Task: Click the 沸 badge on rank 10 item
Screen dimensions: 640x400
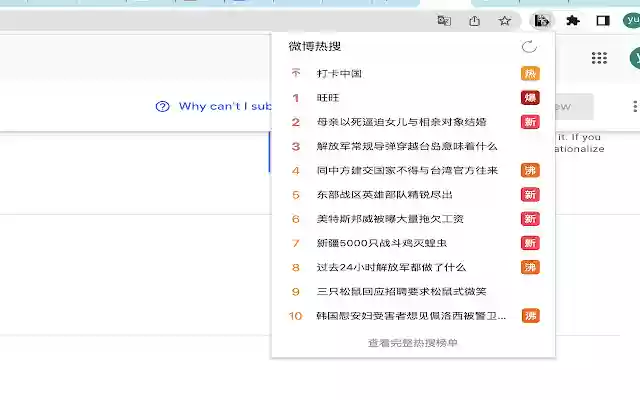Action: 530,316
